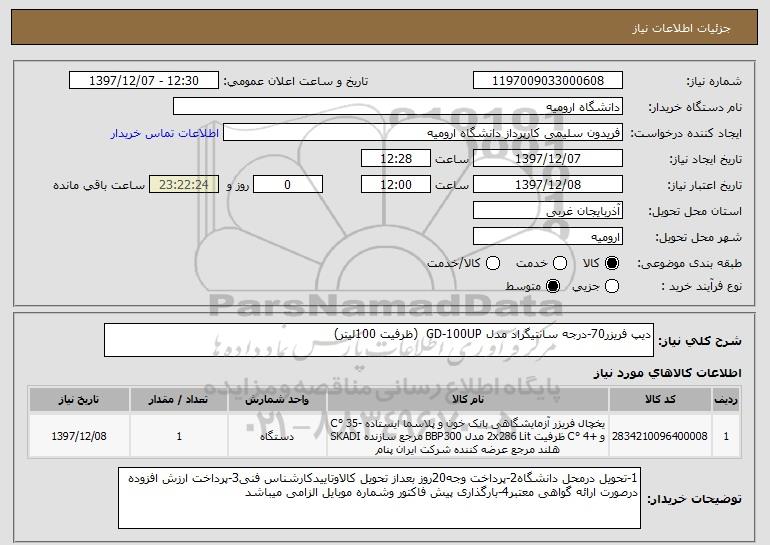Click the product name cell mentioning BBP300
This screenshot has height=545, width=770.
tap(468, 436)
